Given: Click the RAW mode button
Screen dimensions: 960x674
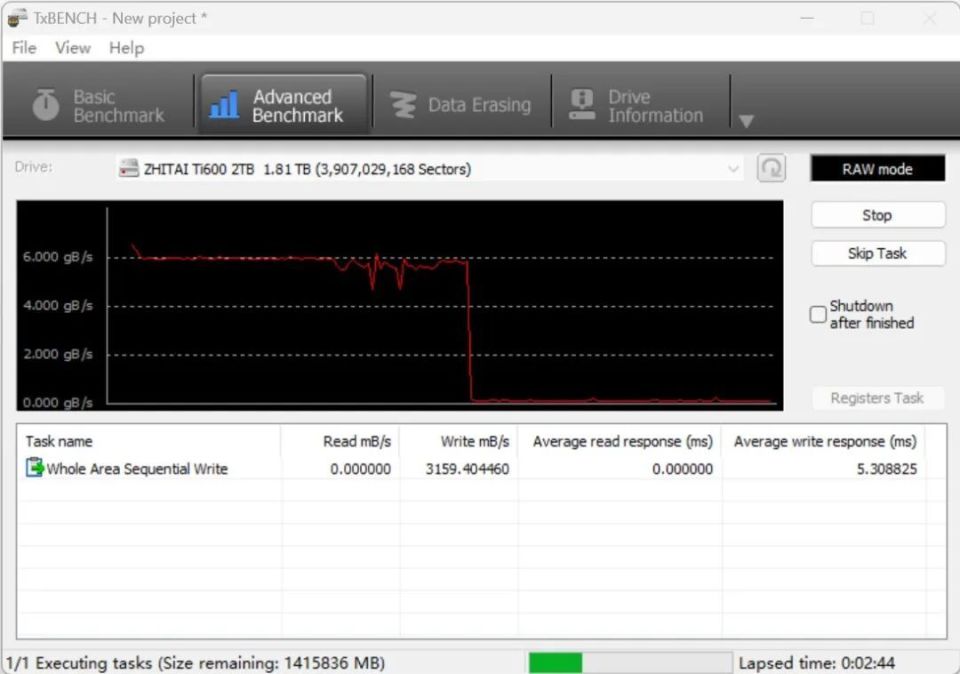Looking at the screenshot, I should [877, 169].
